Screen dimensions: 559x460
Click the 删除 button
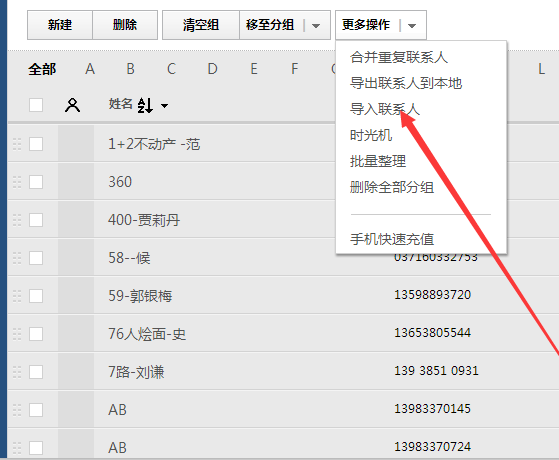[125, 25]
